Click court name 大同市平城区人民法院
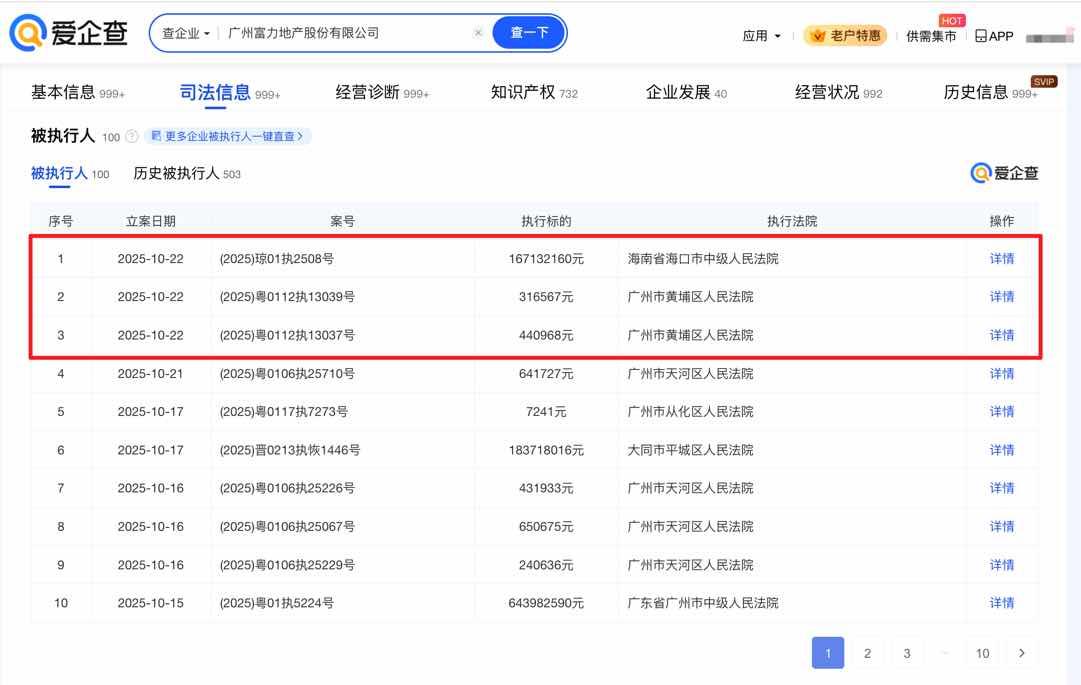Image resolution: width=1081 pixels, height=685 pixels. coord(690,451)
